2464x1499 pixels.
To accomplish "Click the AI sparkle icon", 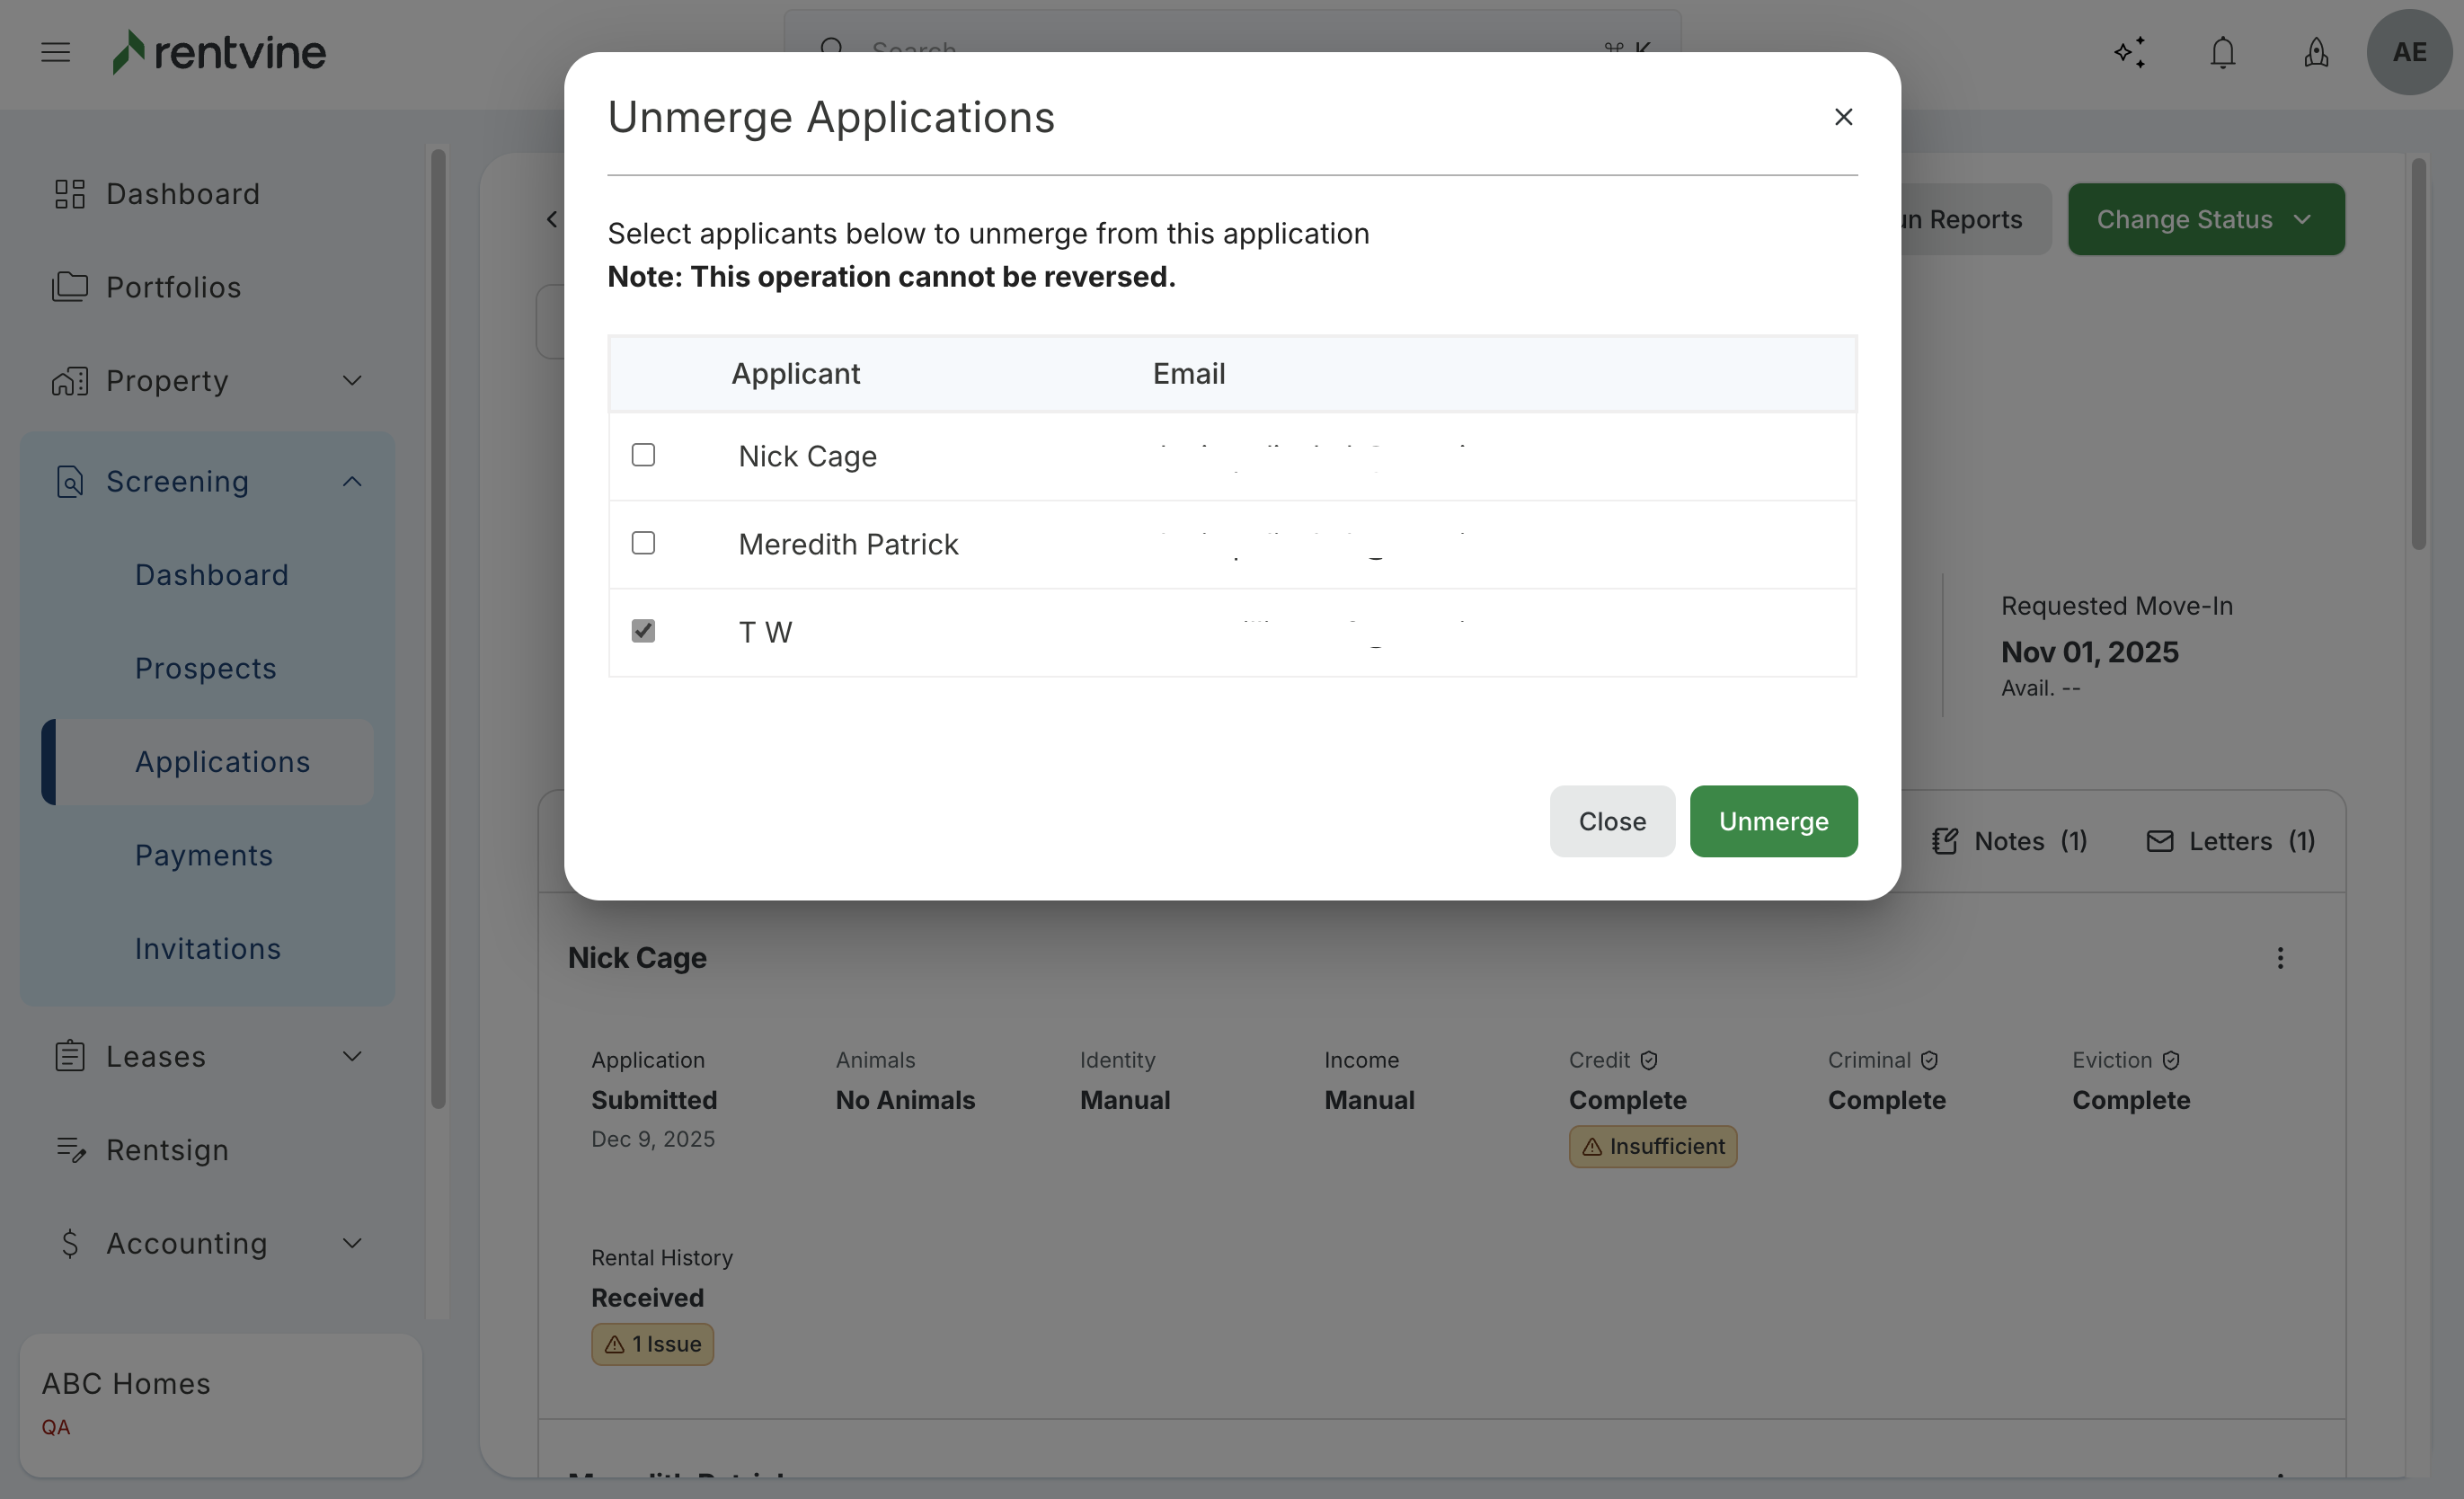I will [2130, 52].
